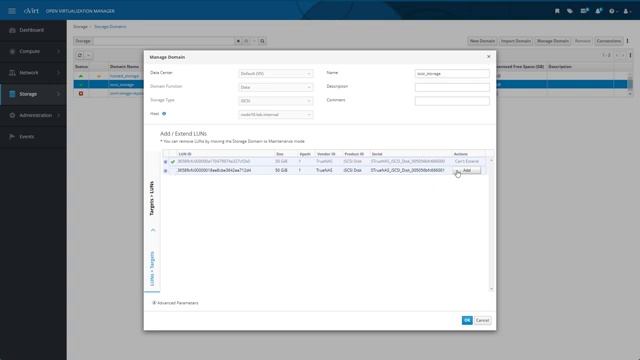The width and height of the screenshot is (640, 360).
Task: Open the hamburger navigation menu
Action: coord(12,11)
